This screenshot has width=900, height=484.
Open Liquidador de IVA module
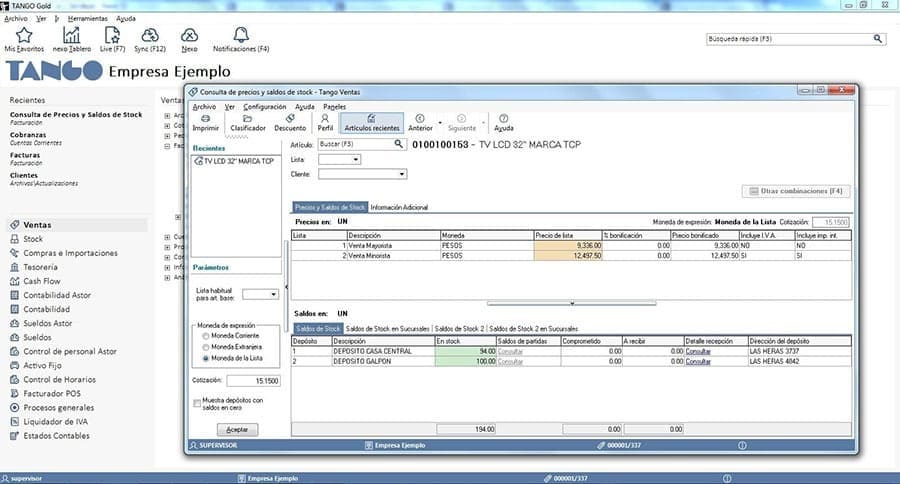click(x=55, y=421)
